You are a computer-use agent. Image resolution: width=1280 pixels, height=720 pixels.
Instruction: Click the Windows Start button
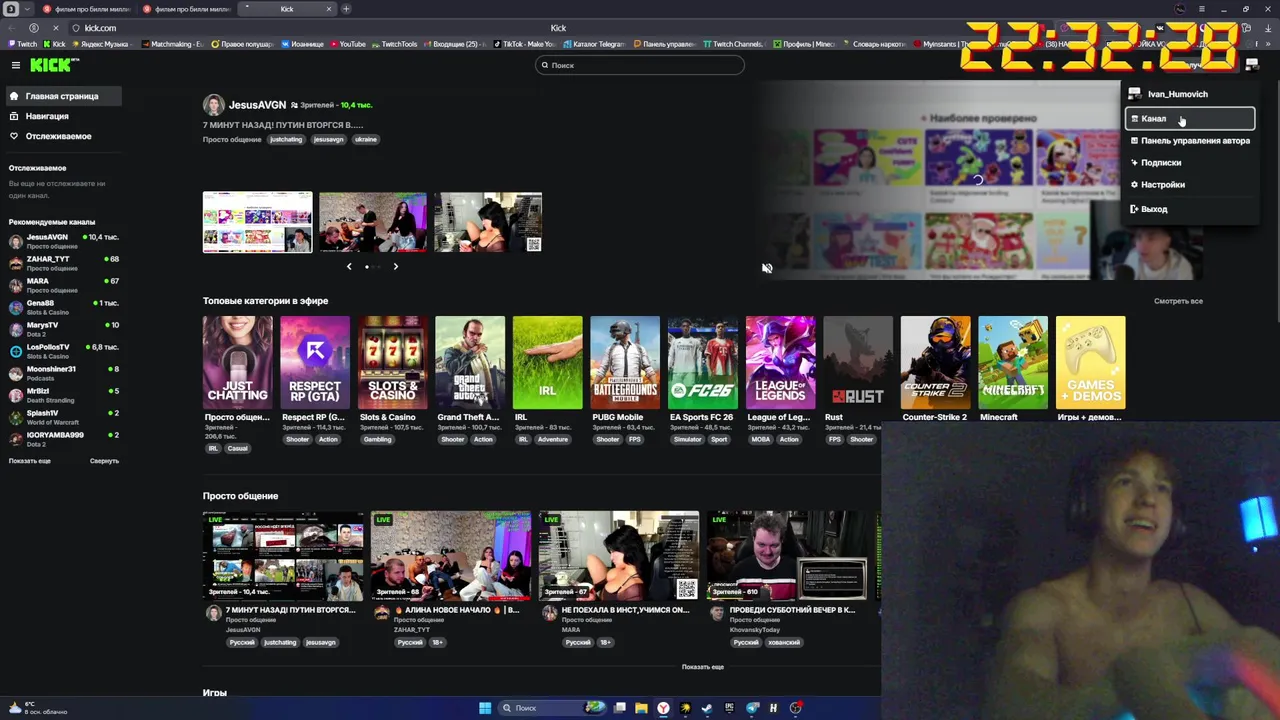click(485, 708)
